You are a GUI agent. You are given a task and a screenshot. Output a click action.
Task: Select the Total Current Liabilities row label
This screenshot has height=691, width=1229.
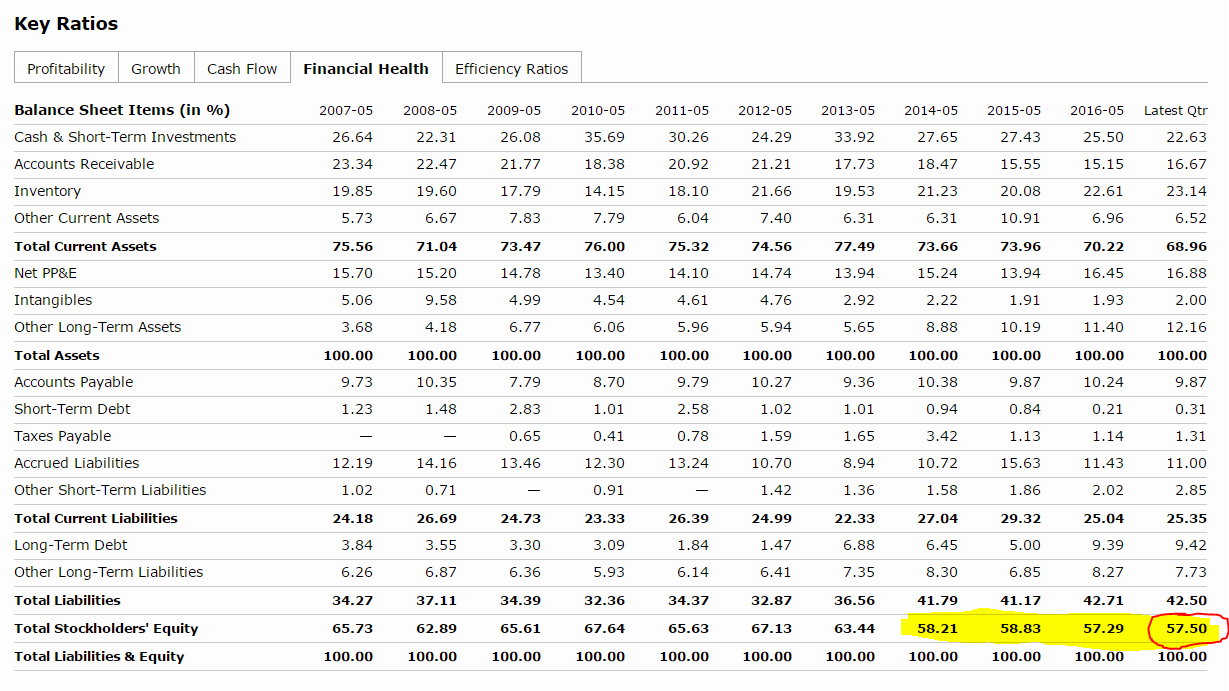click(96, 518)
